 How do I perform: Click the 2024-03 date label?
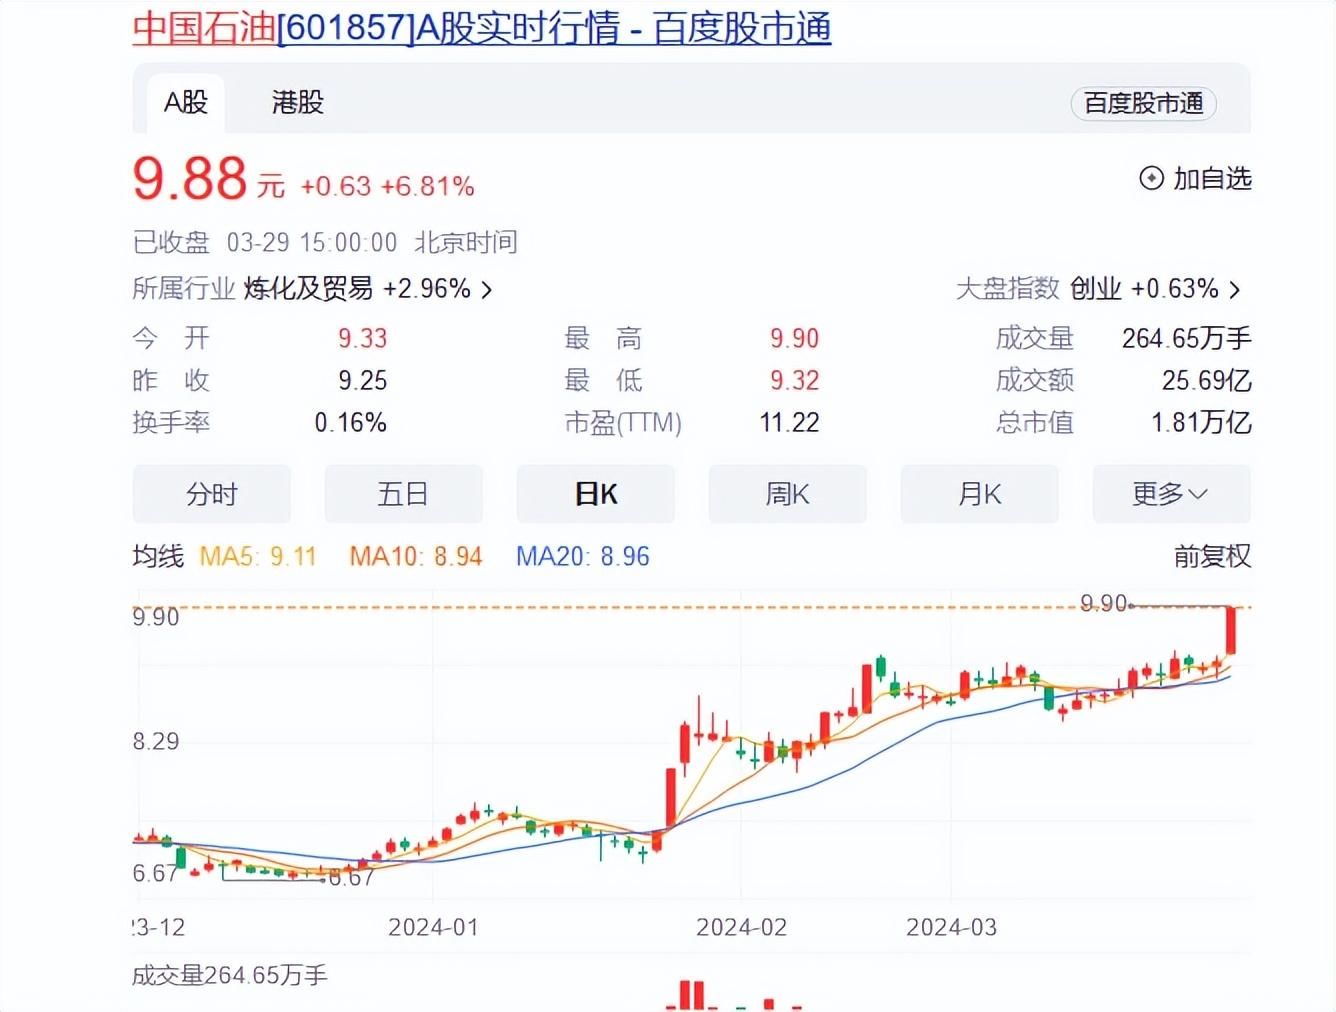(x=951, y=927)
